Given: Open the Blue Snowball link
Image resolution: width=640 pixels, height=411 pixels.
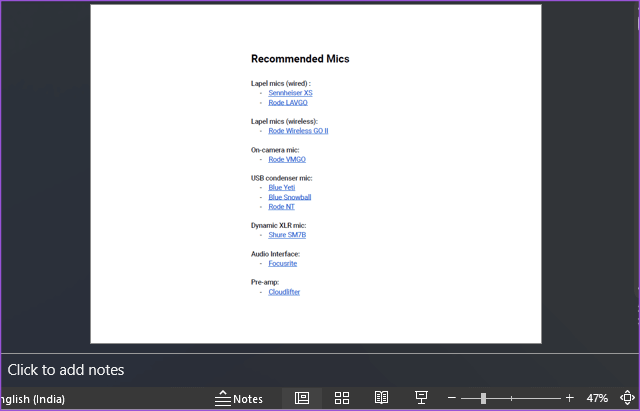Looking at the screenshot, I should tap(290, 198).
